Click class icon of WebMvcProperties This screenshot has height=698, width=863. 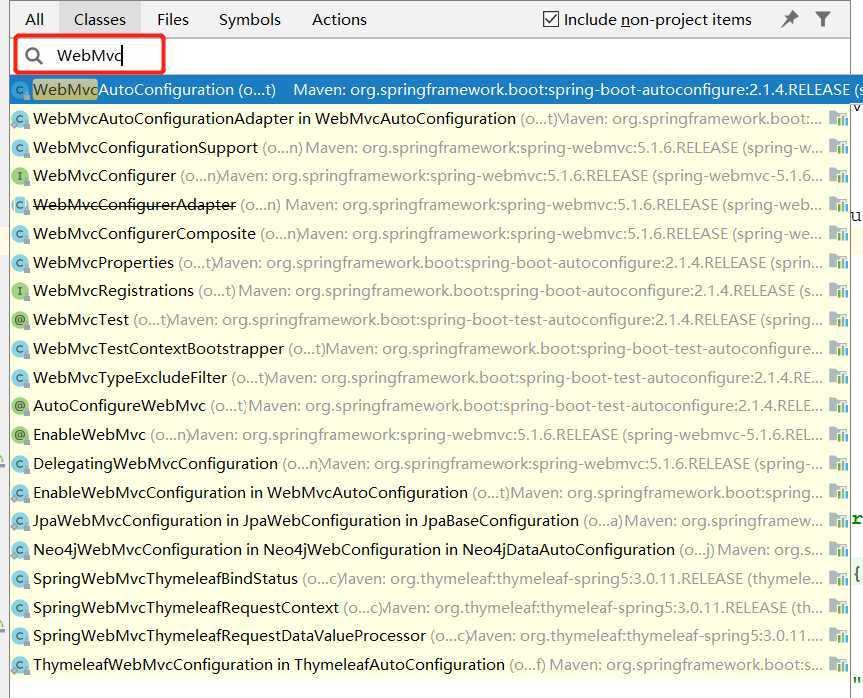click(x=20, y=263)
